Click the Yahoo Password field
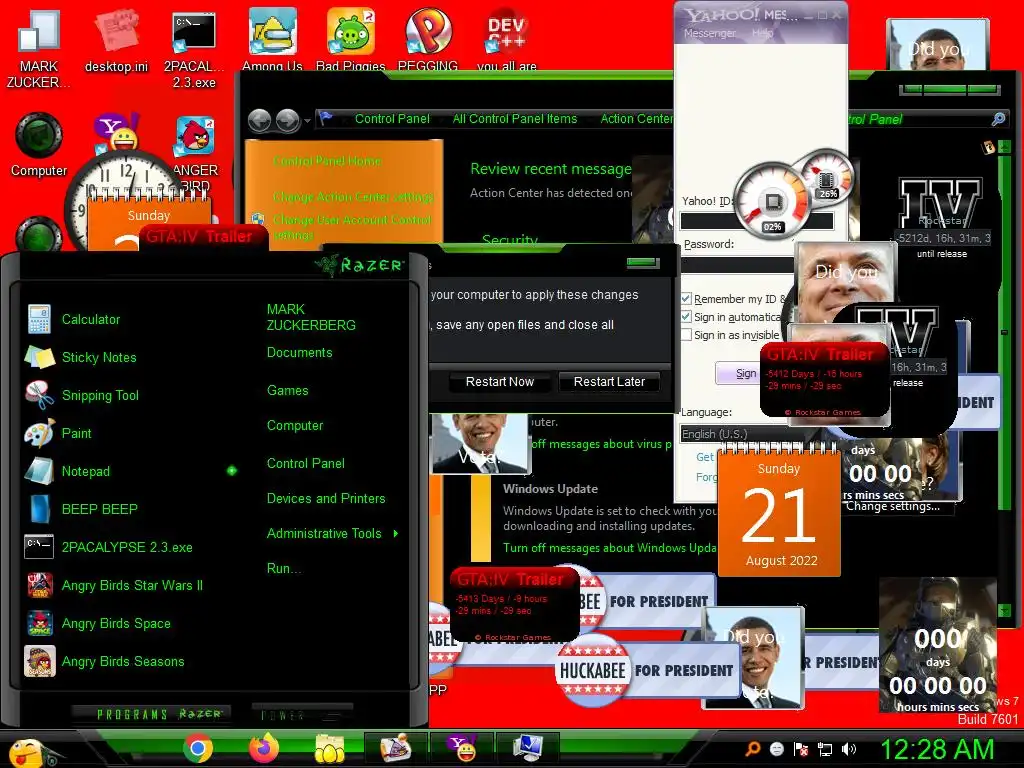The height and width of the screenshot is (768, 1024). click(x=738, y=264)
